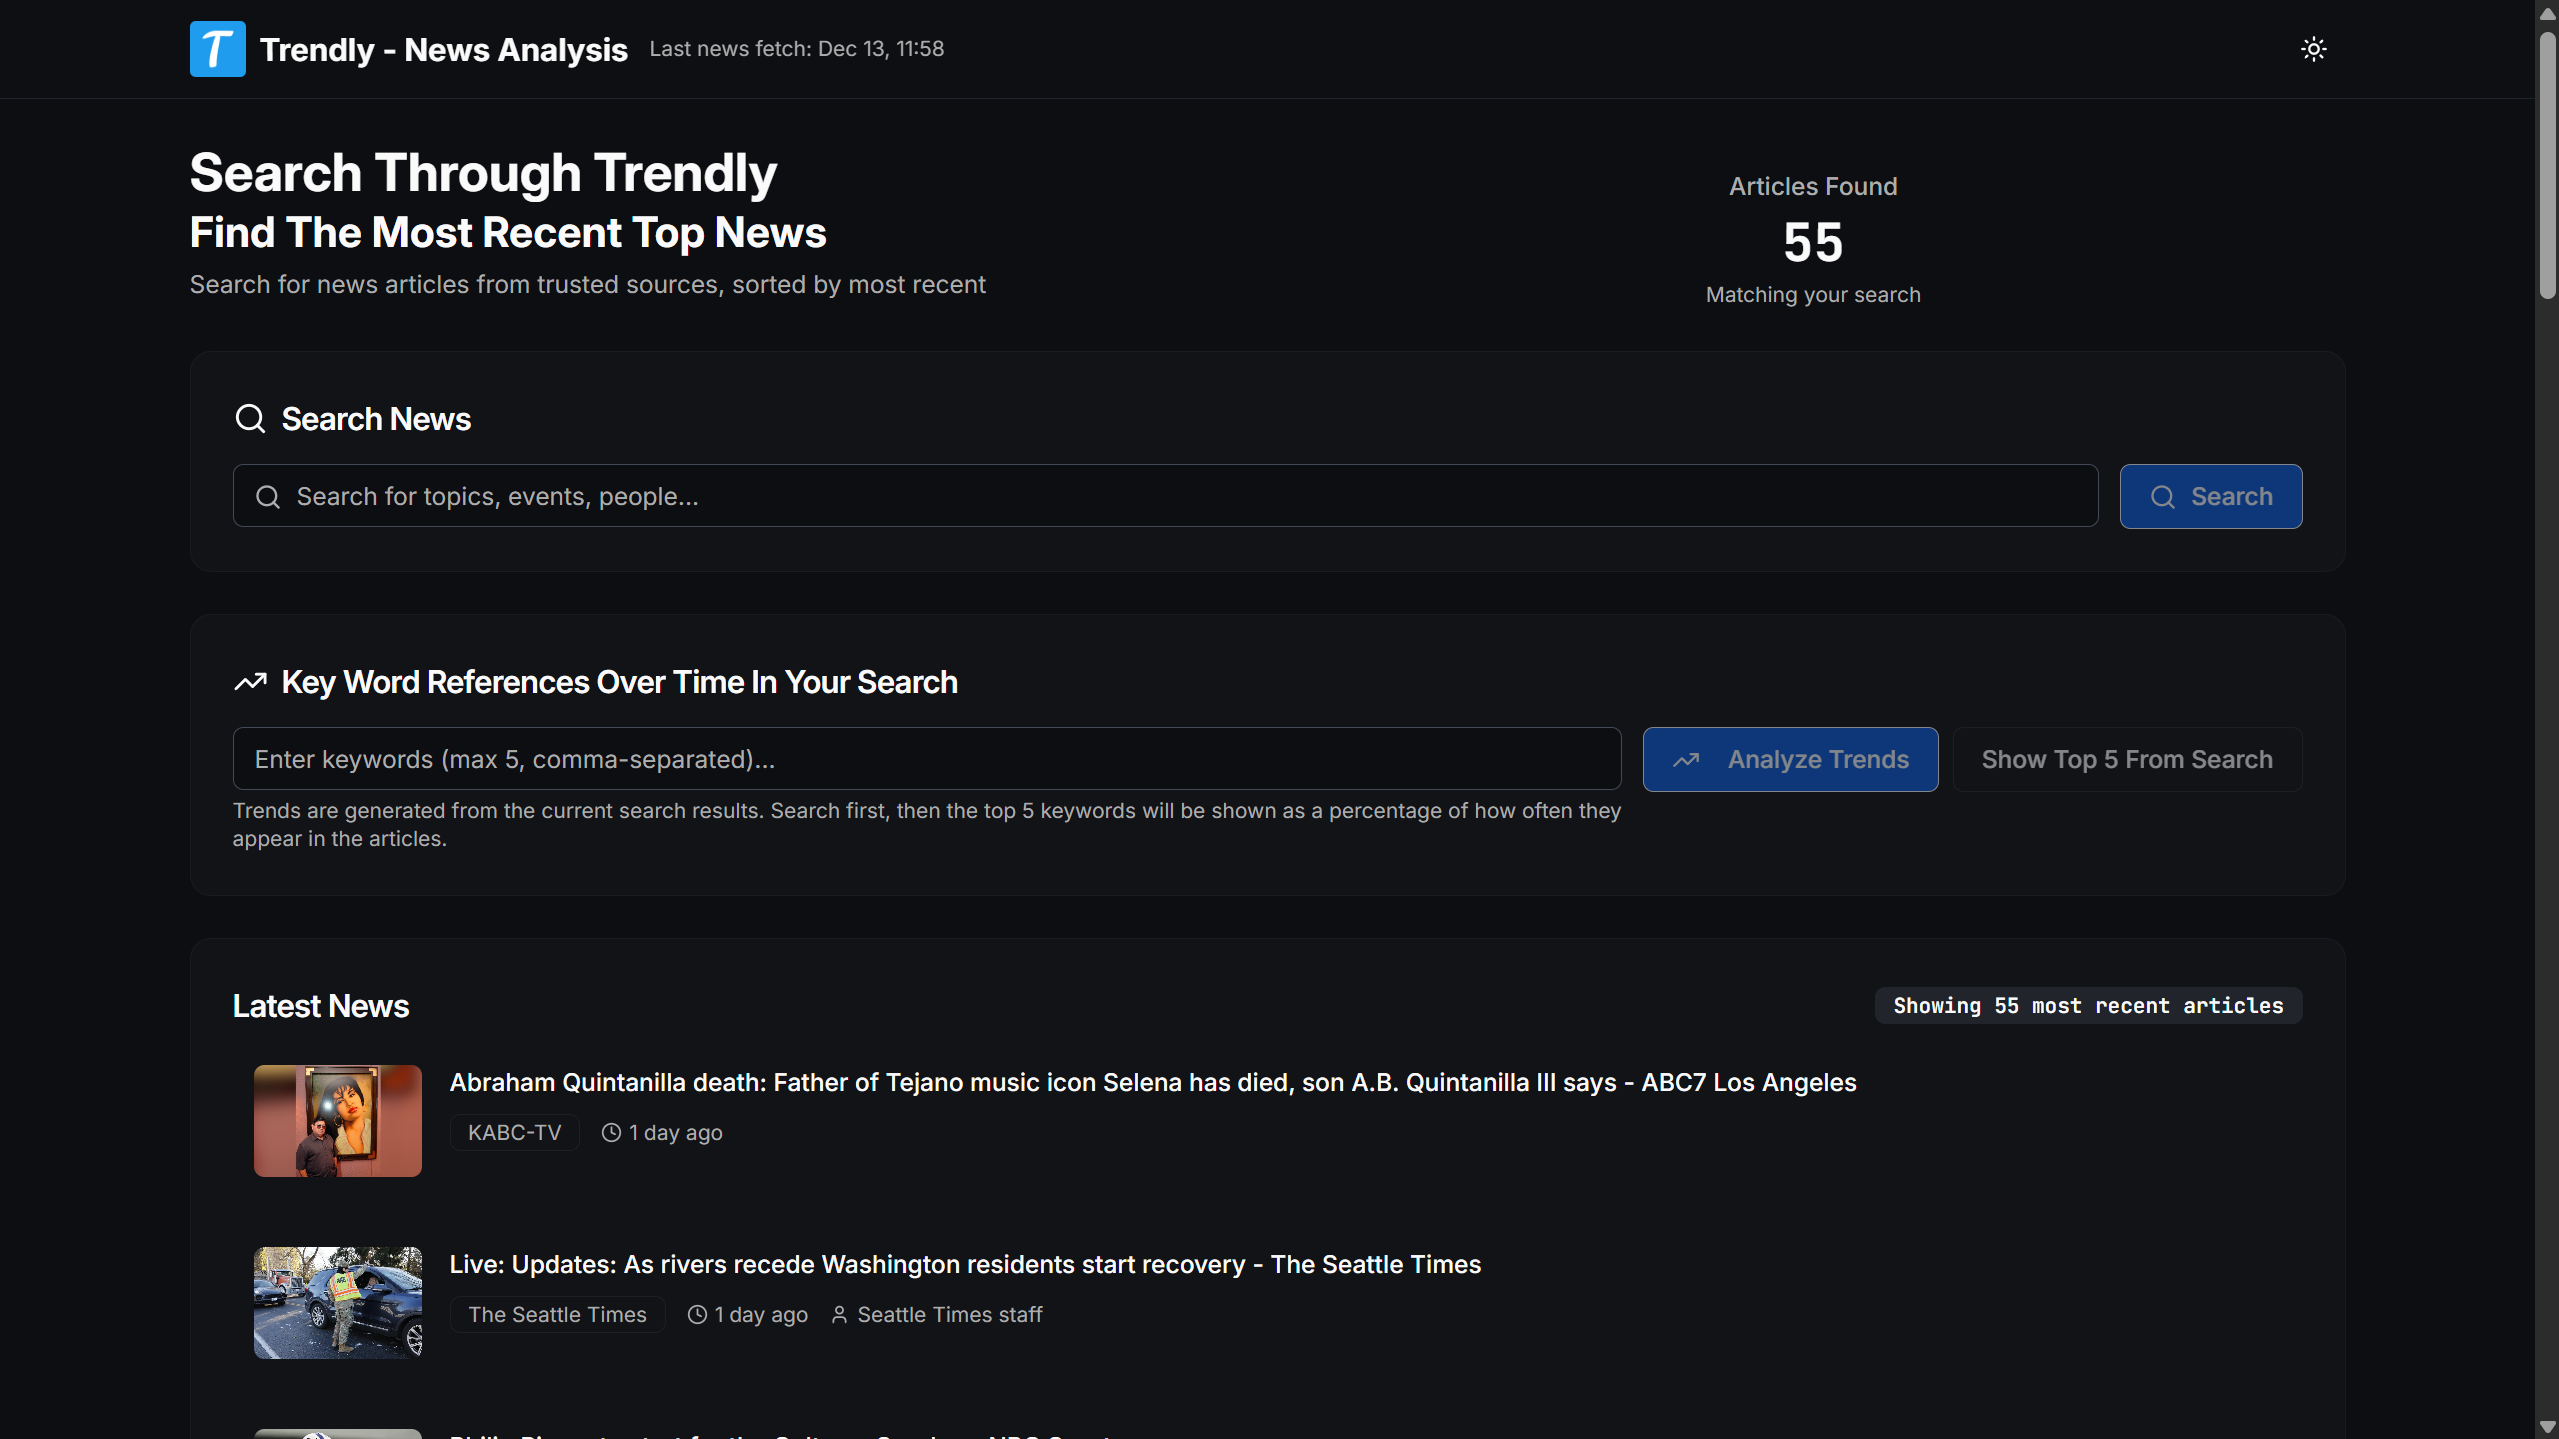Viewport: 2559px width, 1439px height.
Task: Open the Abraham Quintanilla death article headline
Action: click(1152, 1083)
